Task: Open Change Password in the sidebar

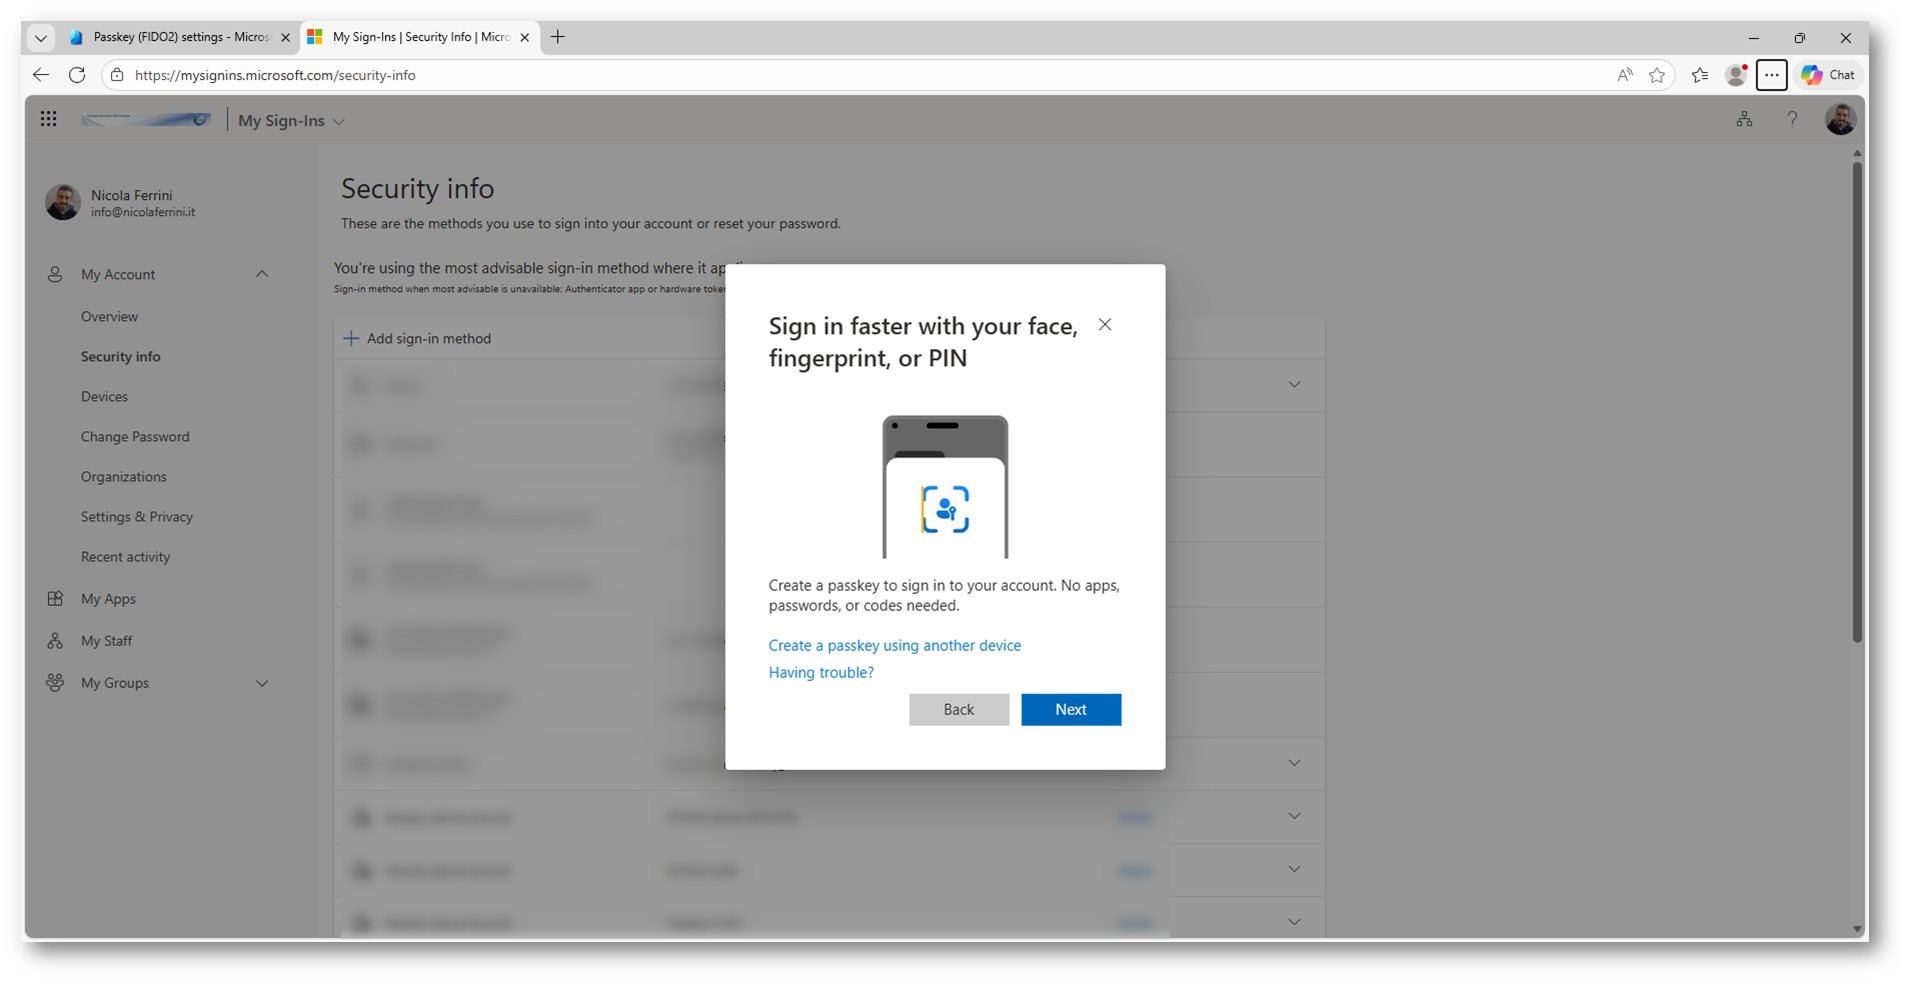Action: point(135,436)
